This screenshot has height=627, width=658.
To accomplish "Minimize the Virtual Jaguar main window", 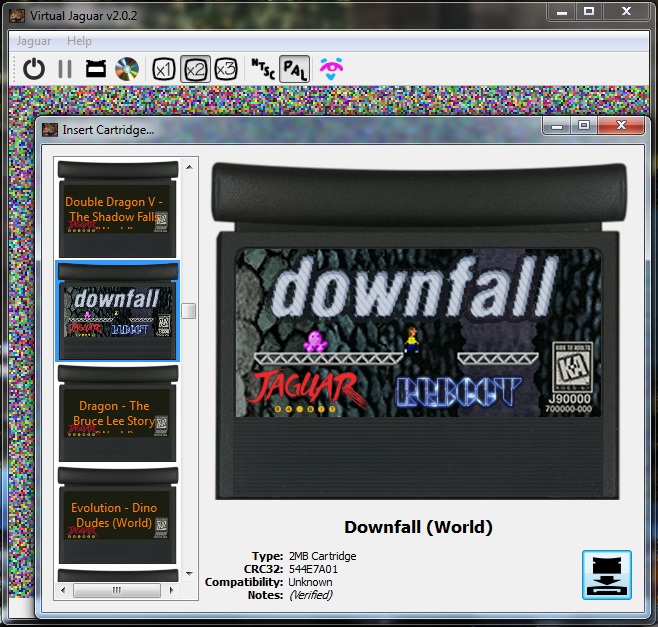I will tap(561, 11).
